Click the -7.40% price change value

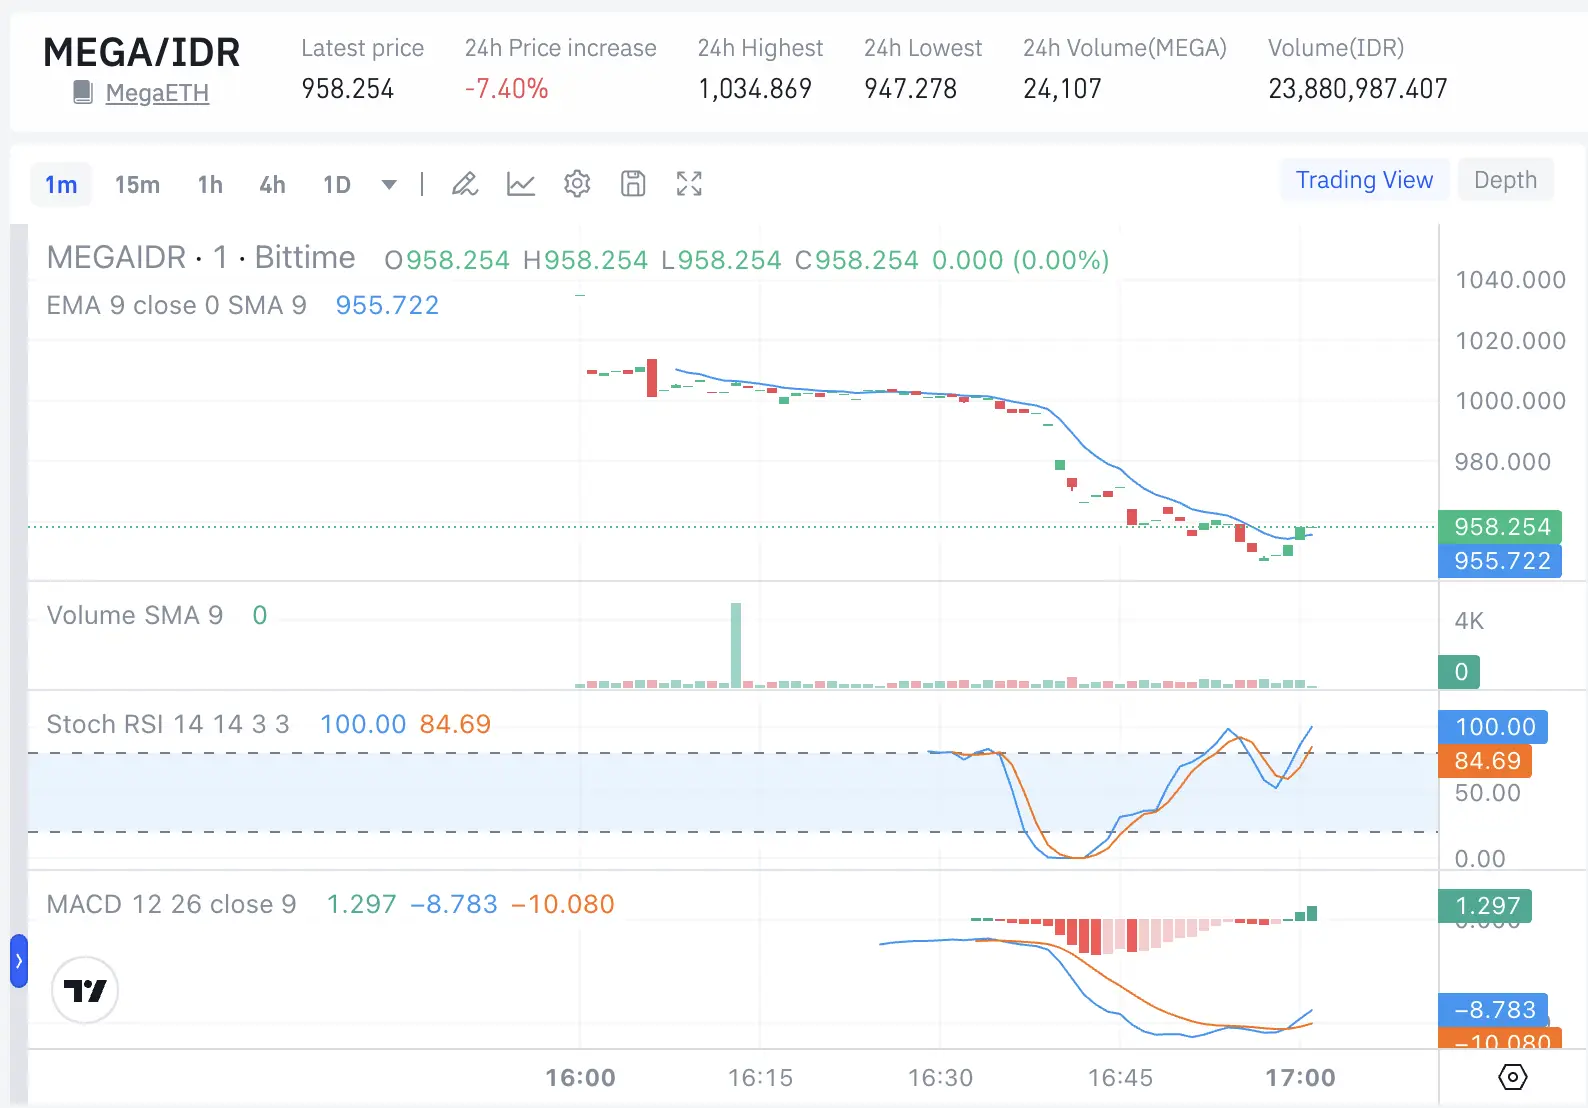point(507,89)
